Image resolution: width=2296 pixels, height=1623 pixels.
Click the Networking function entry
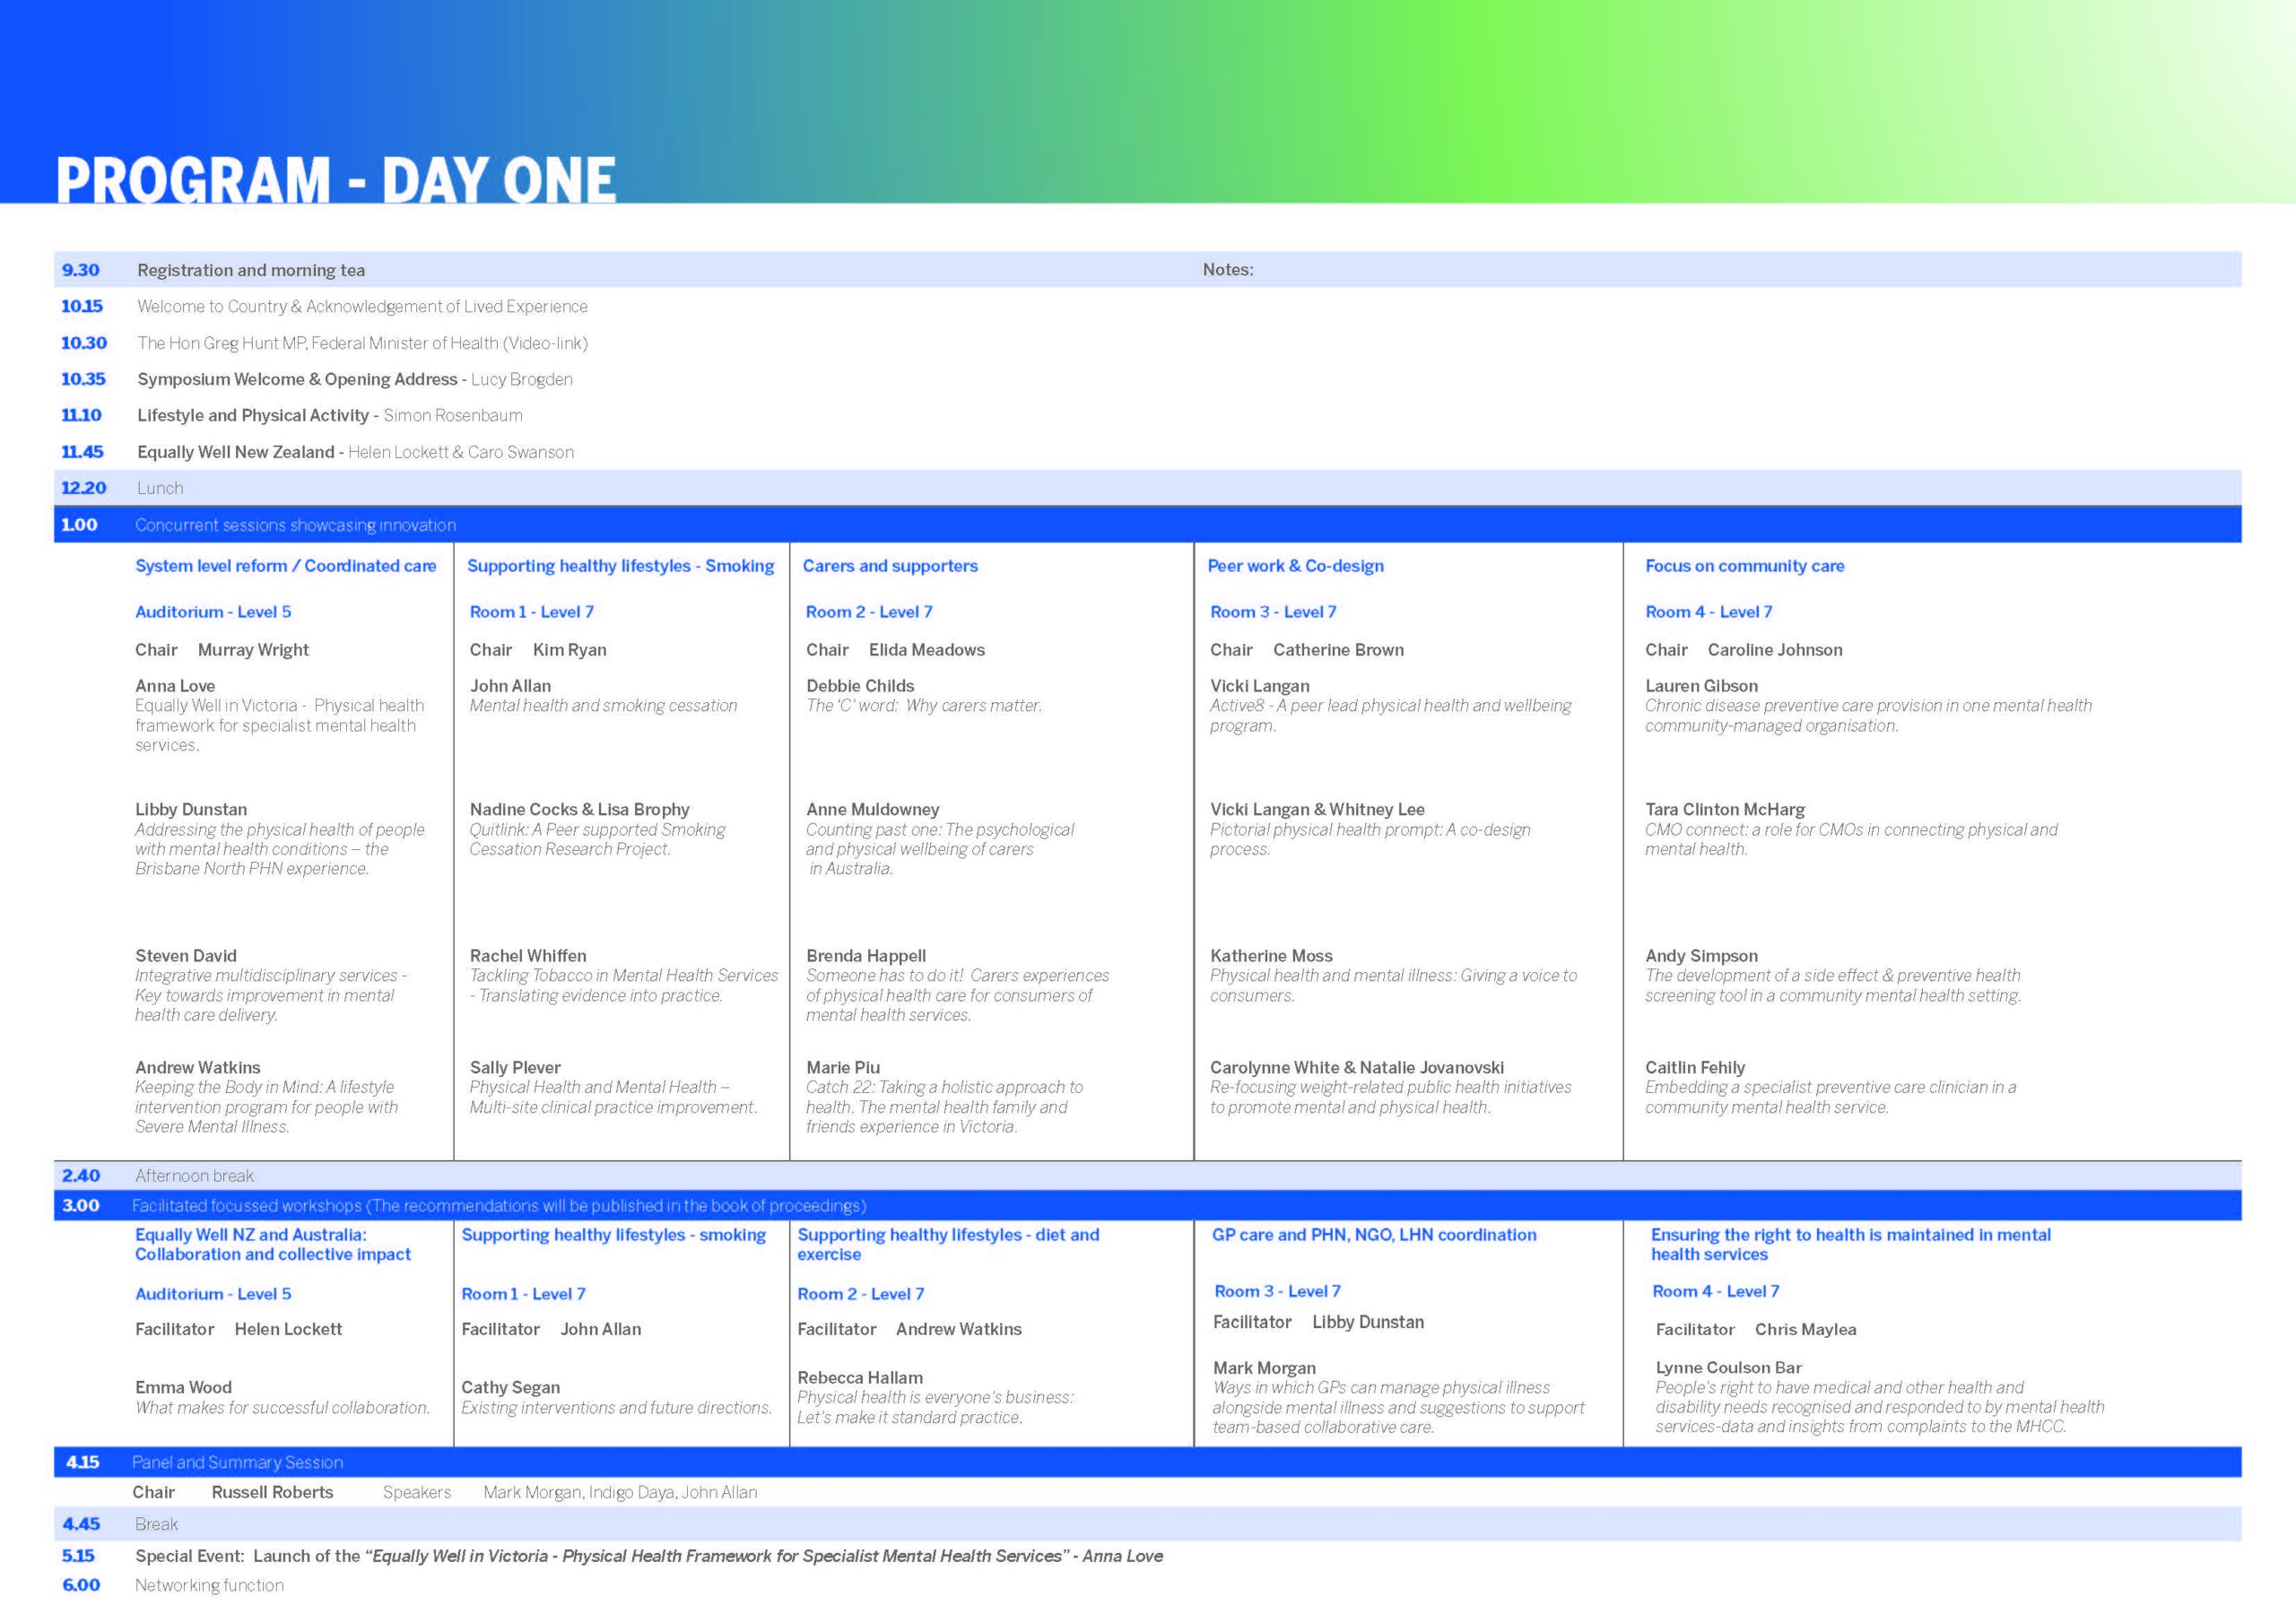tap(209, 1585)
